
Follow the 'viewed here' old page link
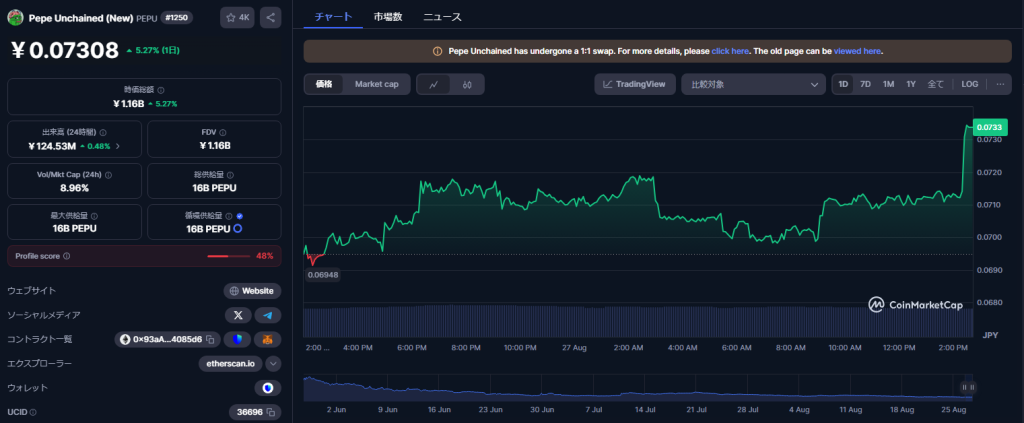[x=857, y=50]
